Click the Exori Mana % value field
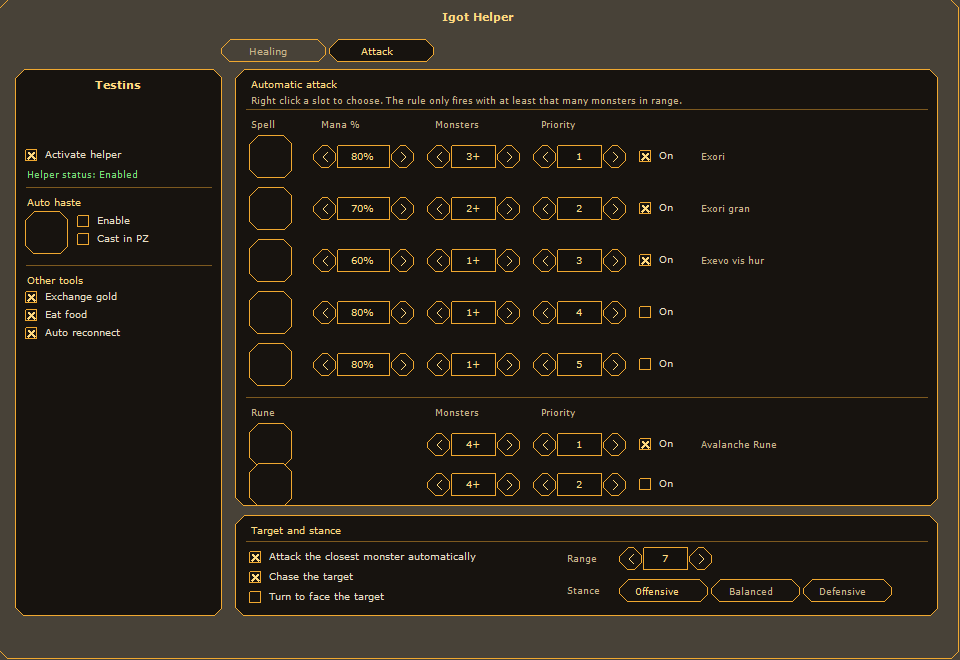 coord(363,157)
